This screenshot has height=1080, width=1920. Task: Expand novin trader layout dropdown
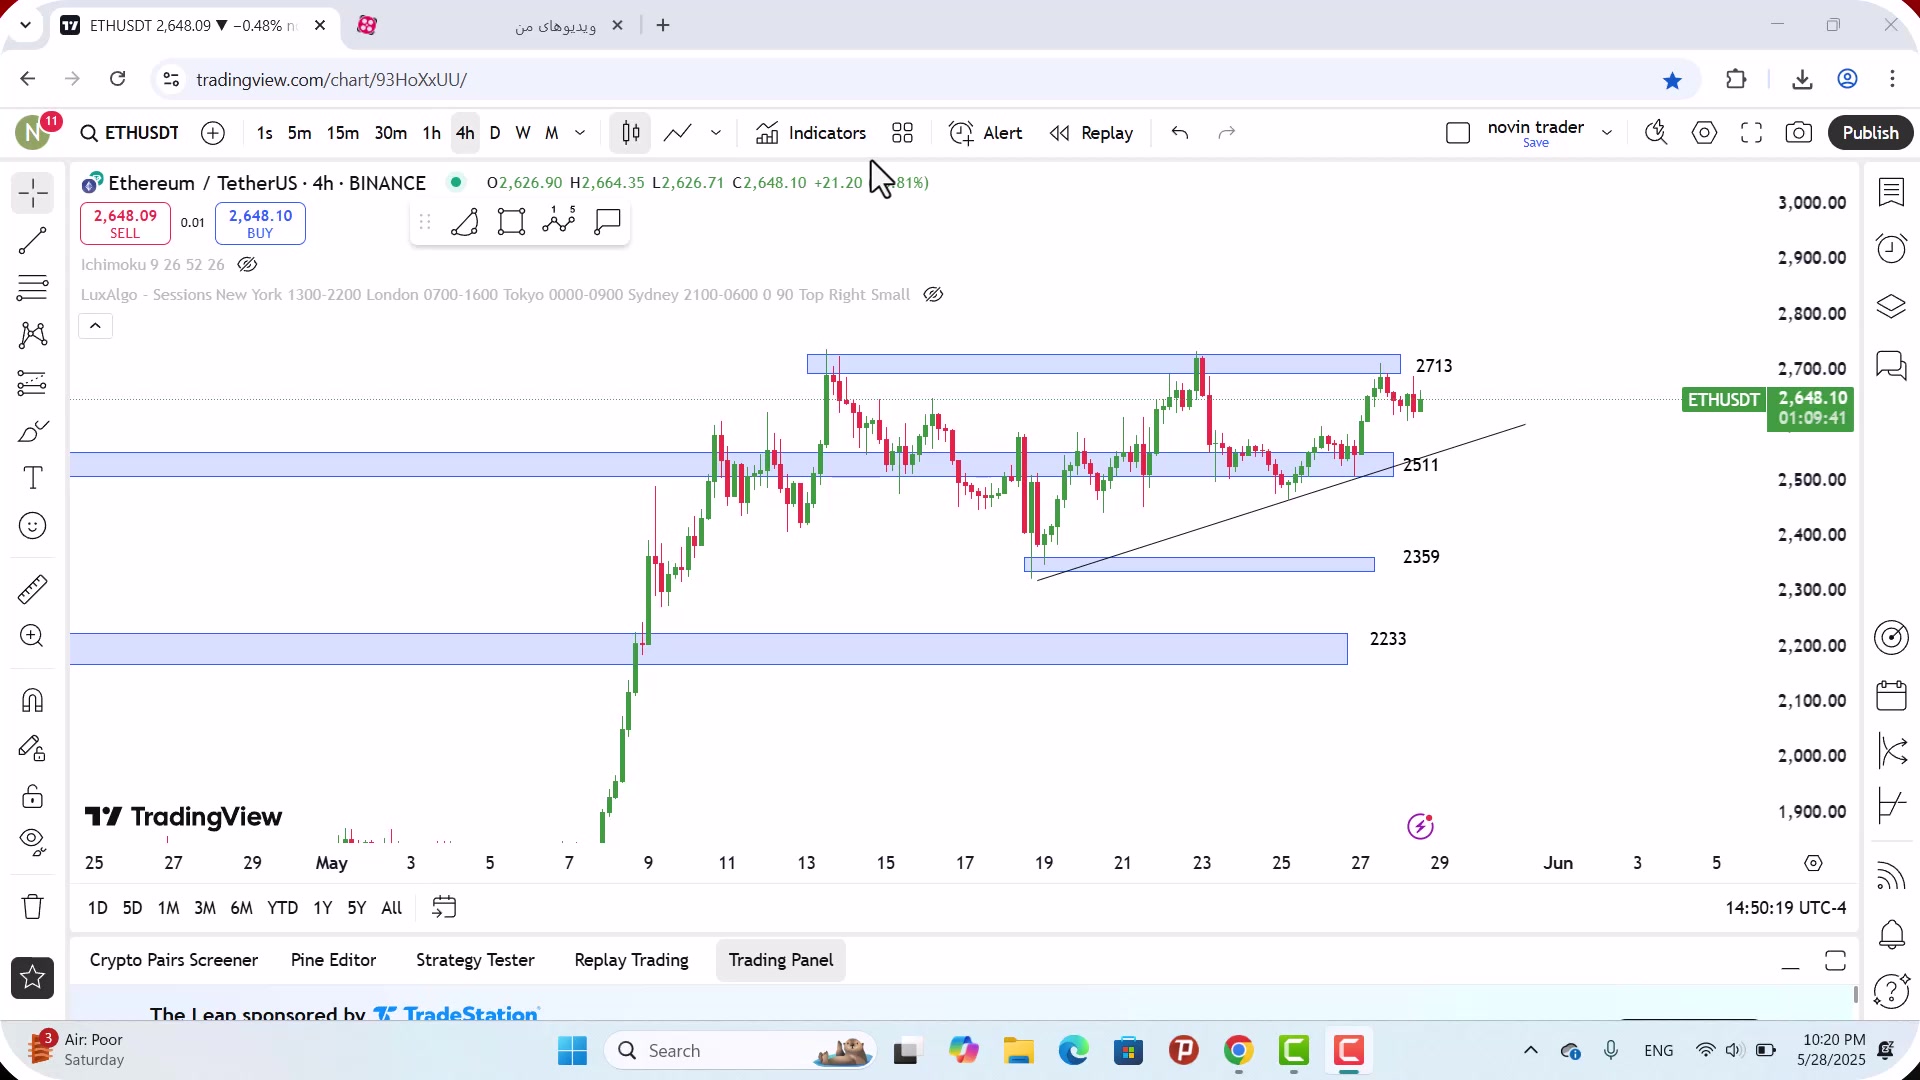1607,133
